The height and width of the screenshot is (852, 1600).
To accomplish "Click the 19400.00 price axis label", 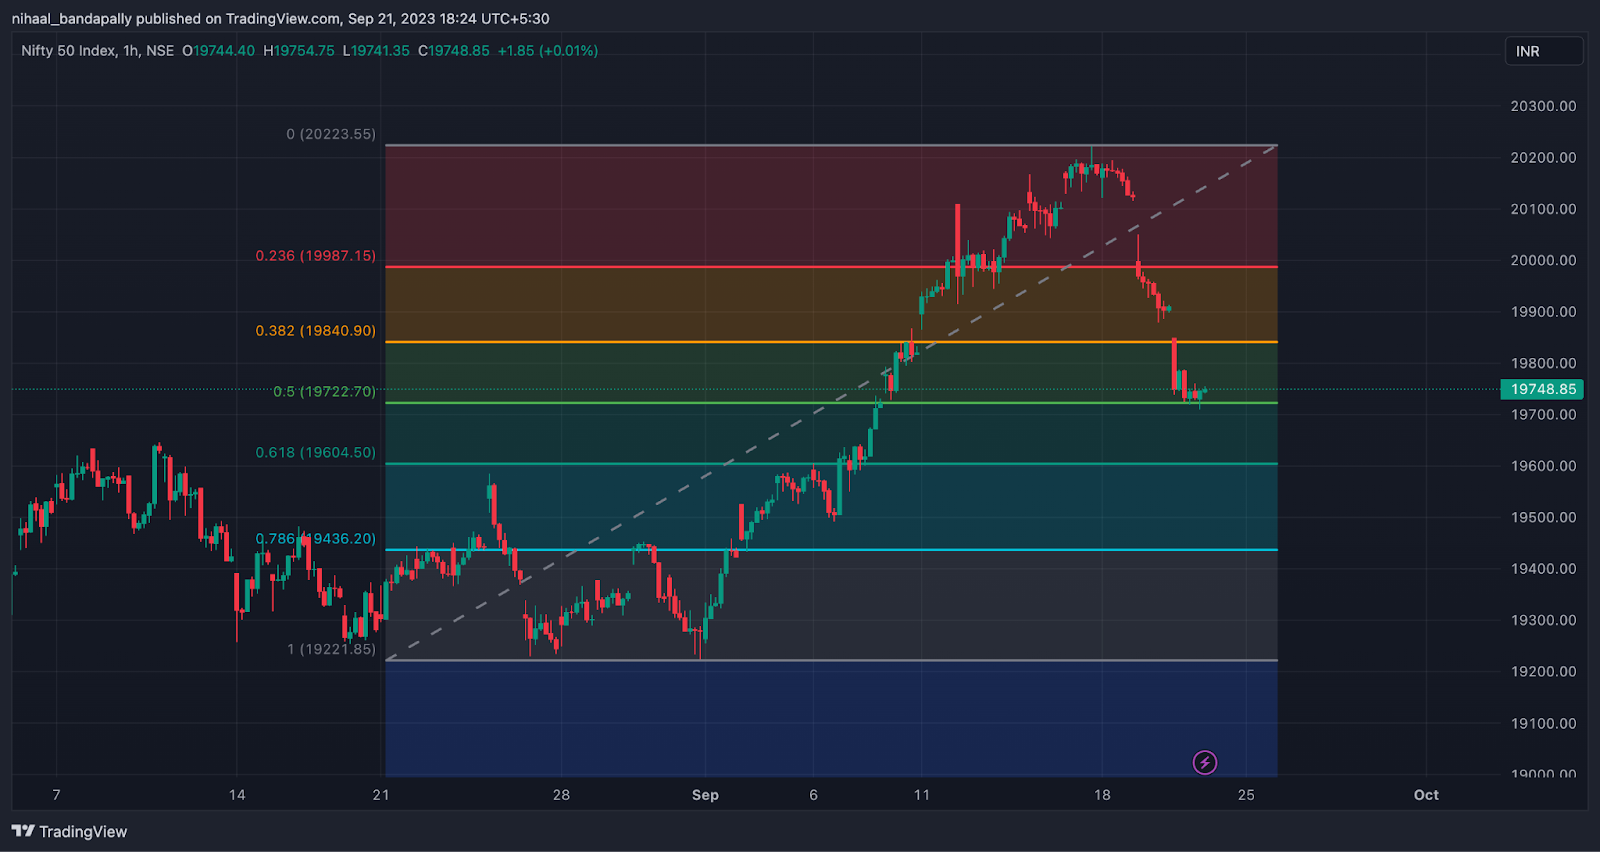I will (1543, 569).
